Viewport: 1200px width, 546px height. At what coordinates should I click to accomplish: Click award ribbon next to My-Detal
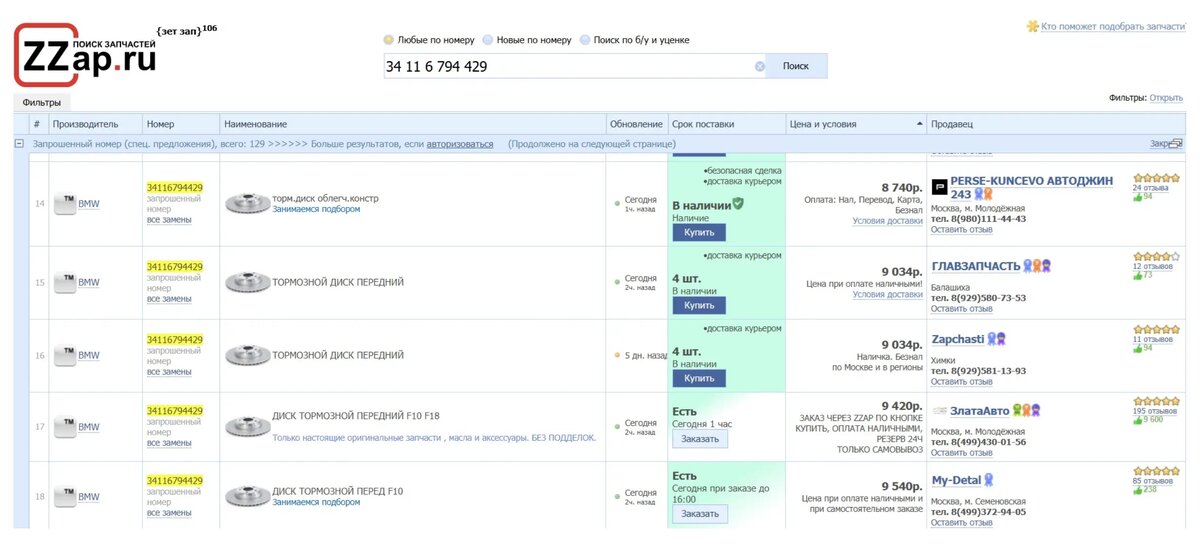click(x=989, y=480)
